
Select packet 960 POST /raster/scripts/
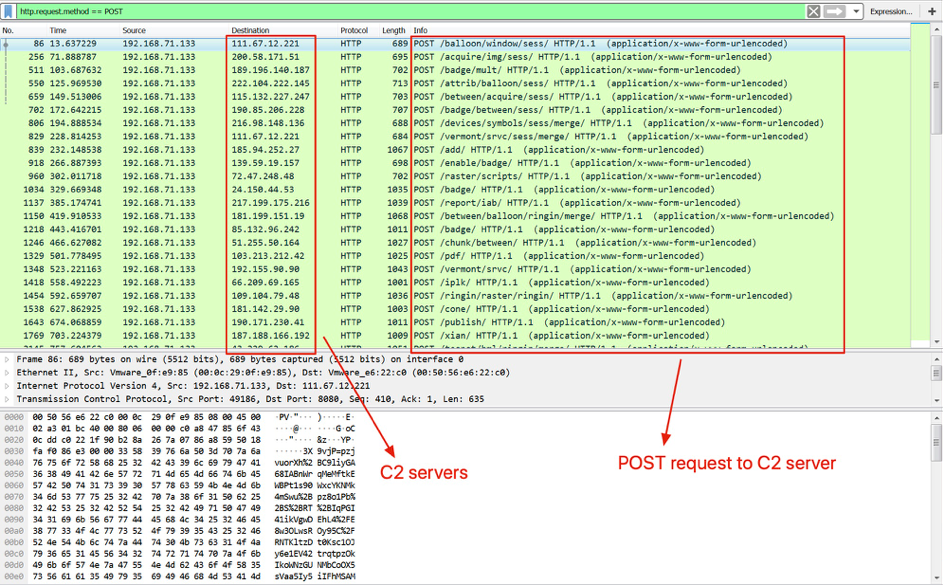(455, 176)
